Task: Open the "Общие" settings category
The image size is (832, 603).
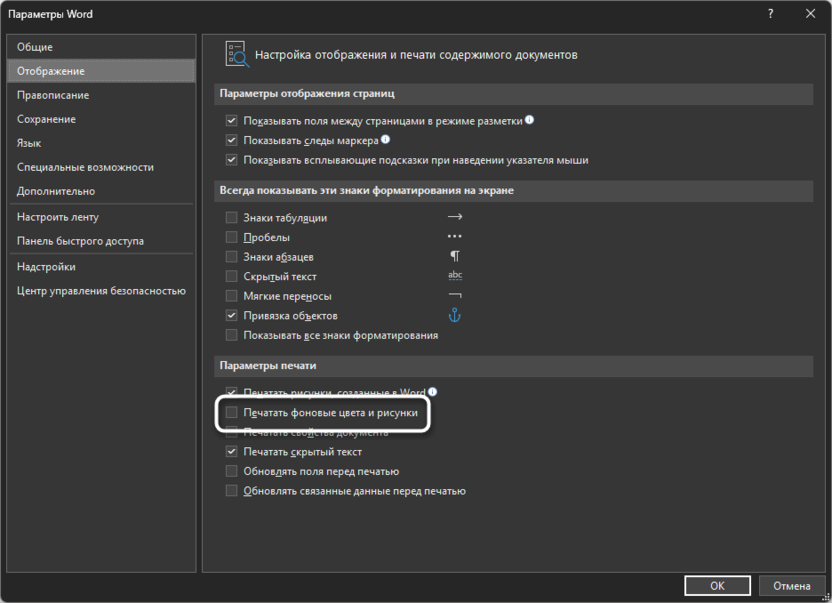Action: tap(35, 47)
